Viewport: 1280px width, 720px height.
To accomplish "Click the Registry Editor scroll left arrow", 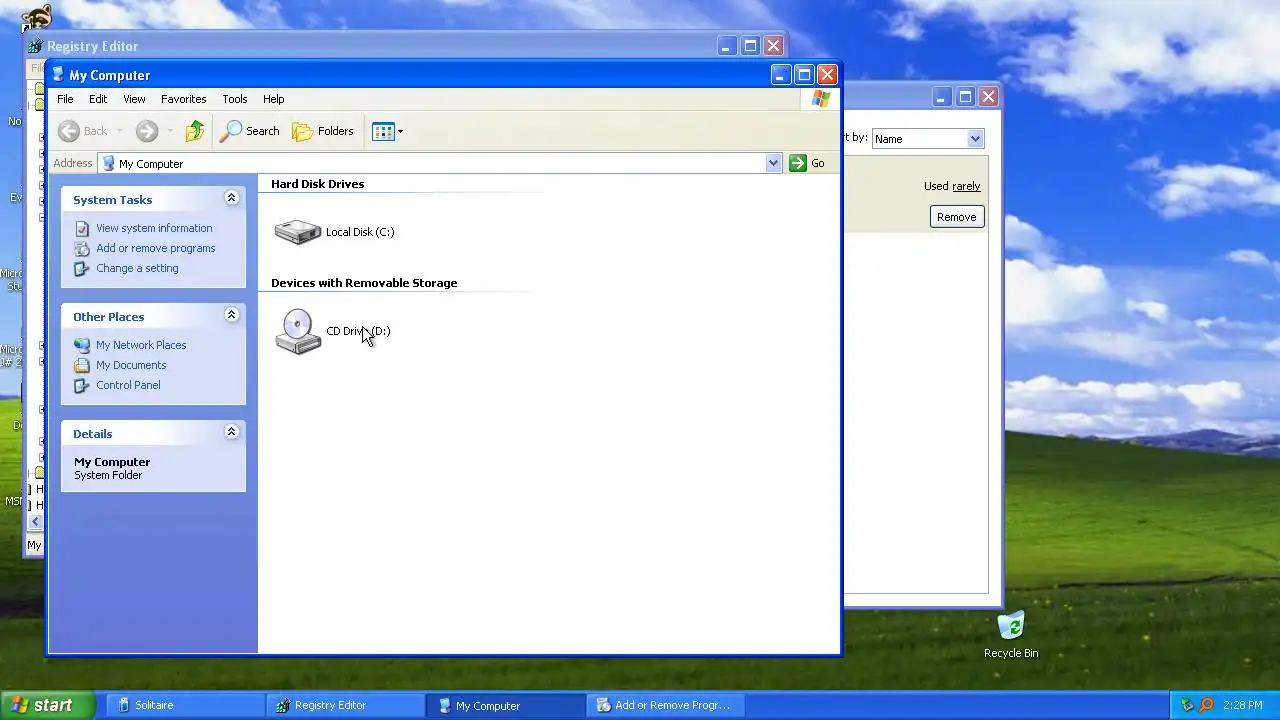I will click(36, 521).
